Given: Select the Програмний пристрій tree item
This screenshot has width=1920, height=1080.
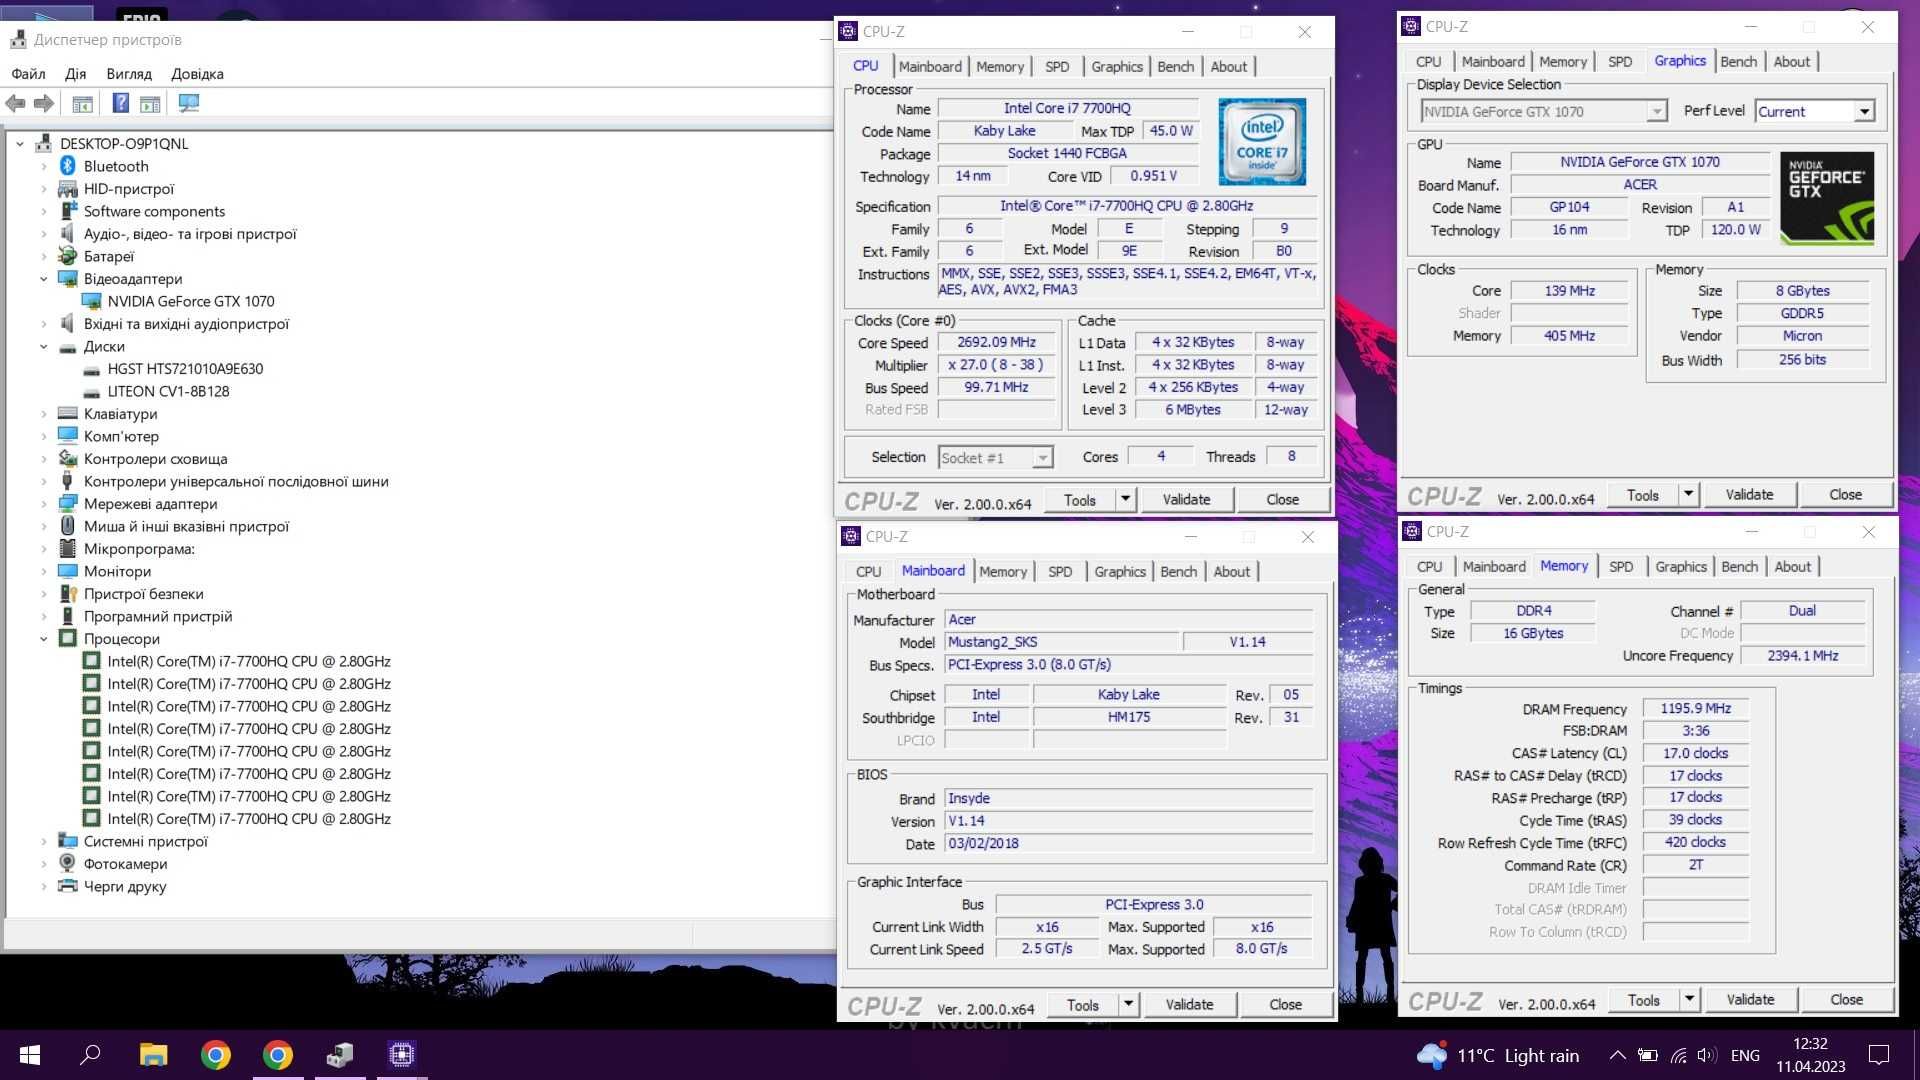Looking at the screenshot, I should point(158,616).
